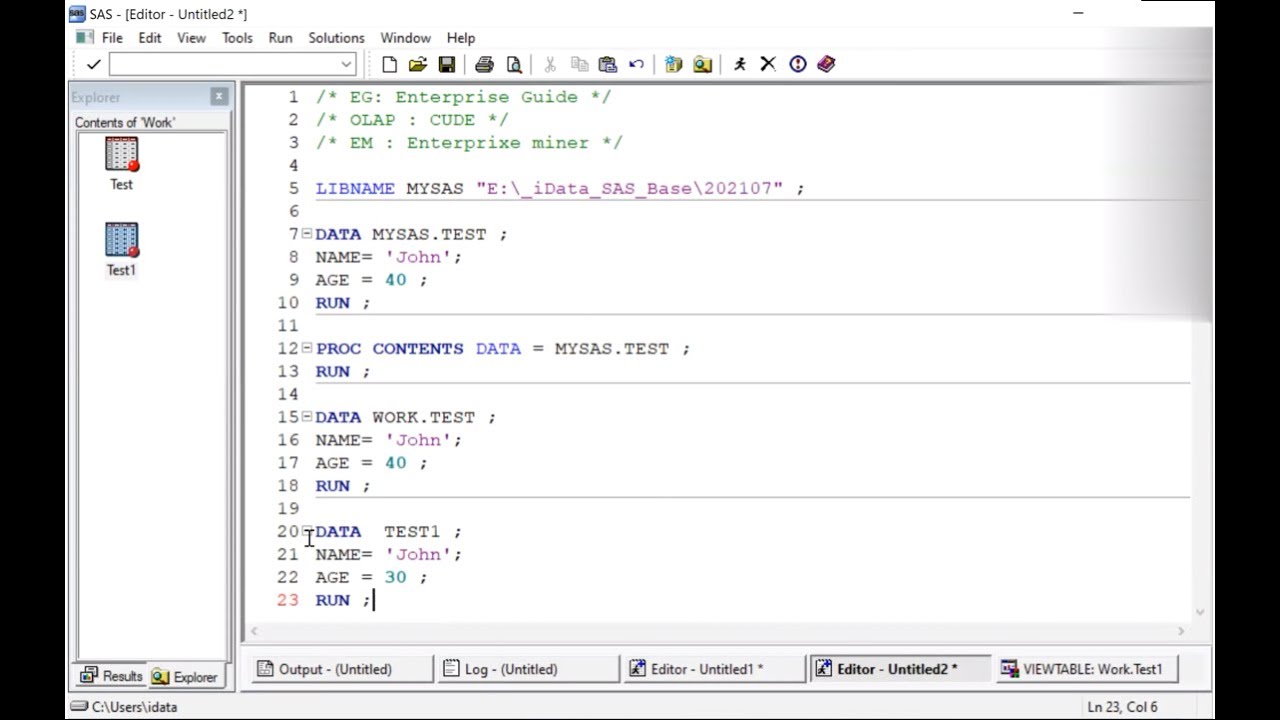Click the Paste clipboard icon
Viewport: 1280px width, 720px height.
(x=608, y=64)
